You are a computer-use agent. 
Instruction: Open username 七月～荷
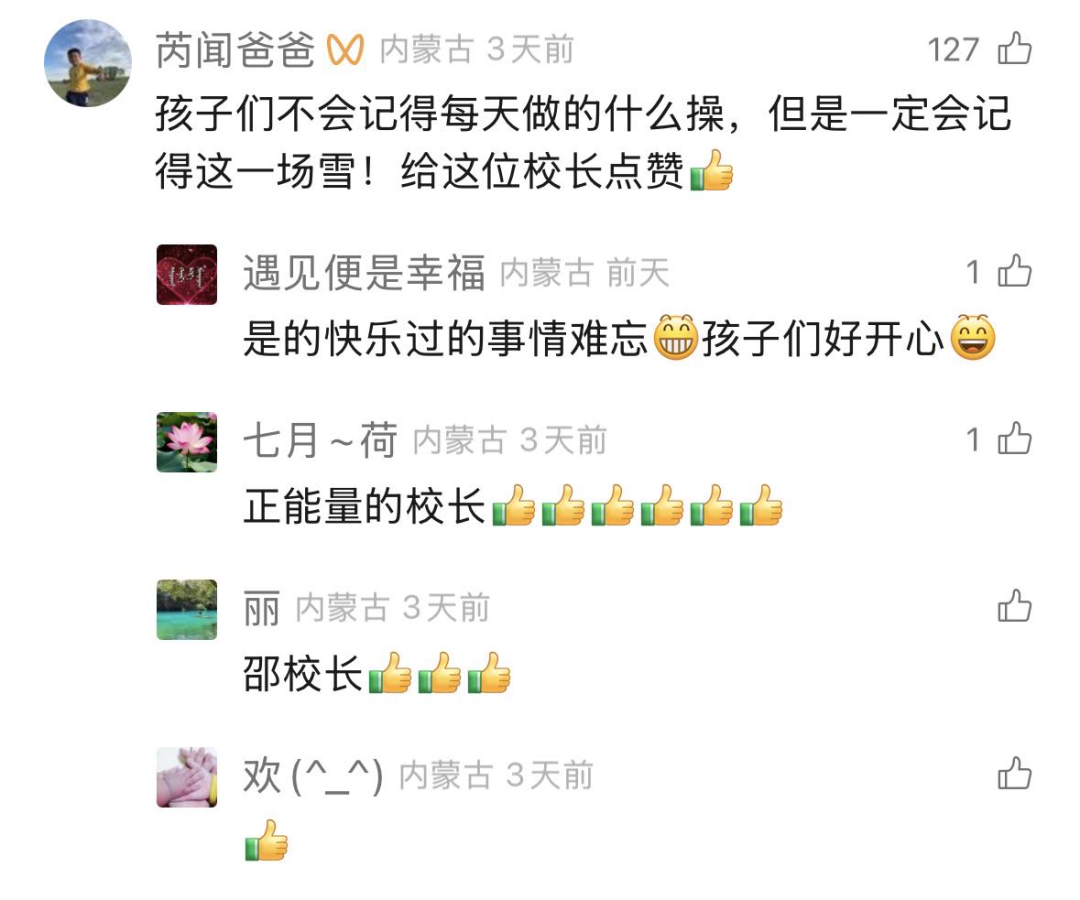pos(320,440)
